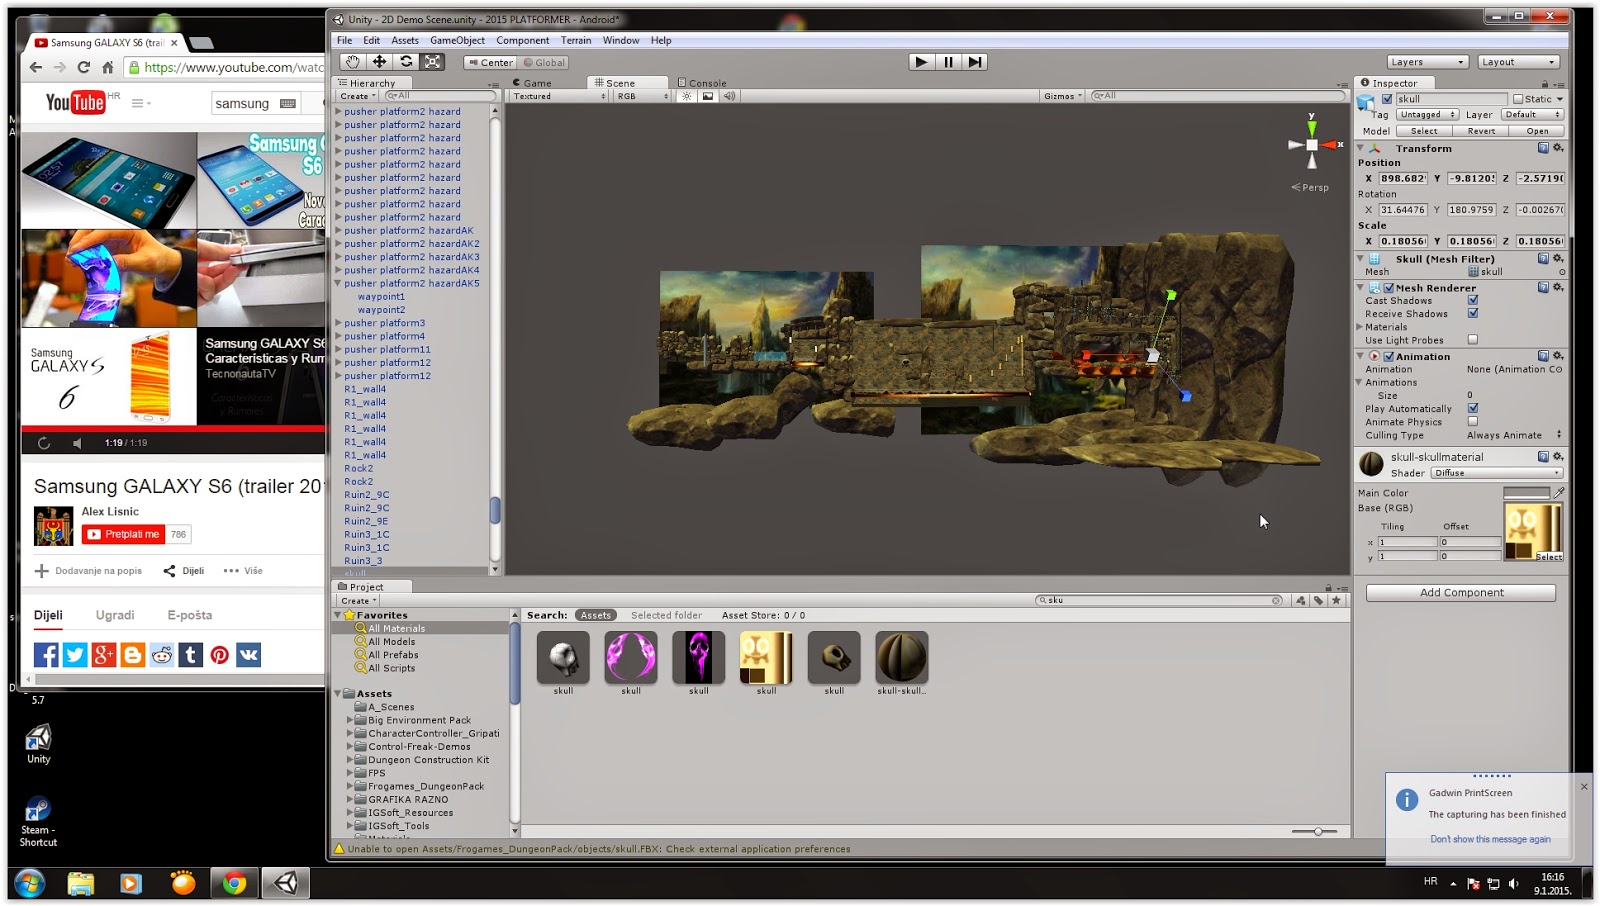
Task: Switch to the Game tab
Action: pos(532,83)
